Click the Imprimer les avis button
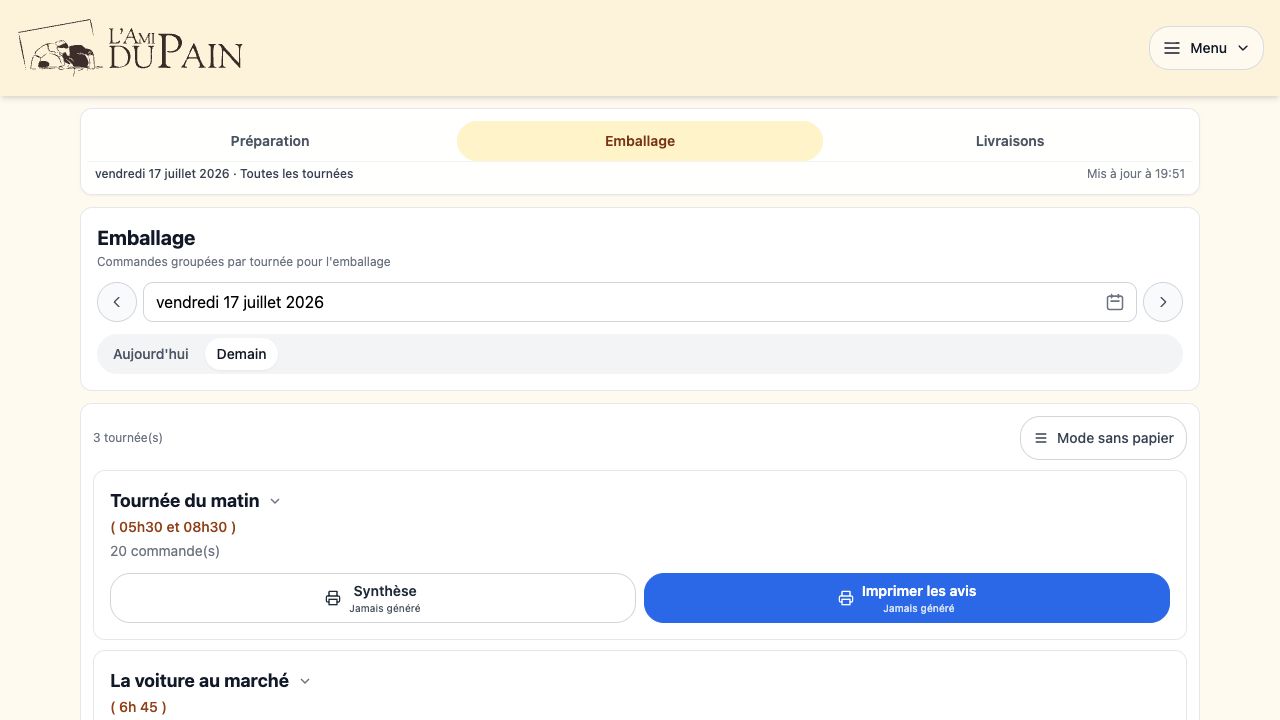The image size is (1280, 720). coord(907,598)
